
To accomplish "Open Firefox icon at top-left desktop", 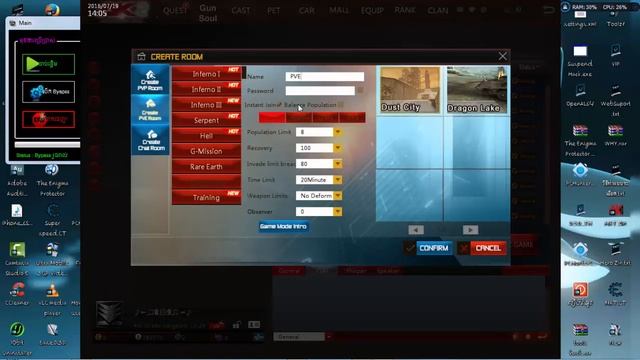I will click(x=52, y=9).
